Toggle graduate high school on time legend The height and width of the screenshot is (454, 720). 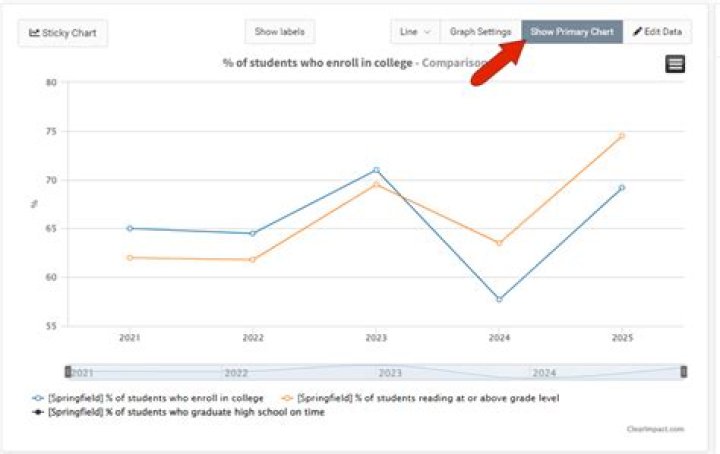click(x=179, y=412)
